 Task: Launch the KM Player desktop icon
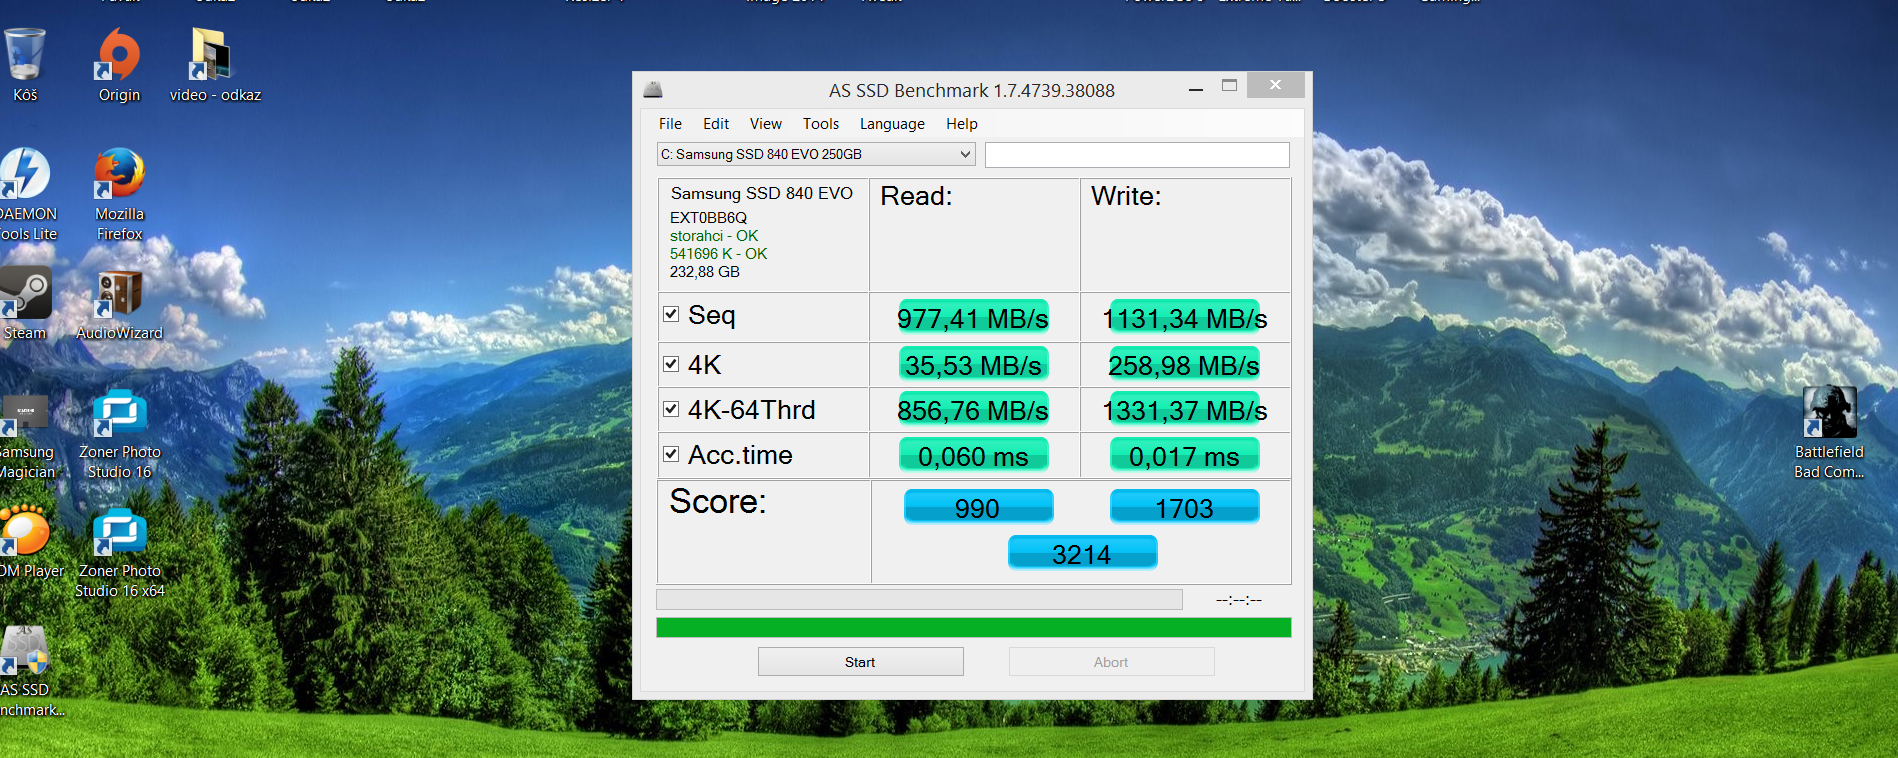30,543
